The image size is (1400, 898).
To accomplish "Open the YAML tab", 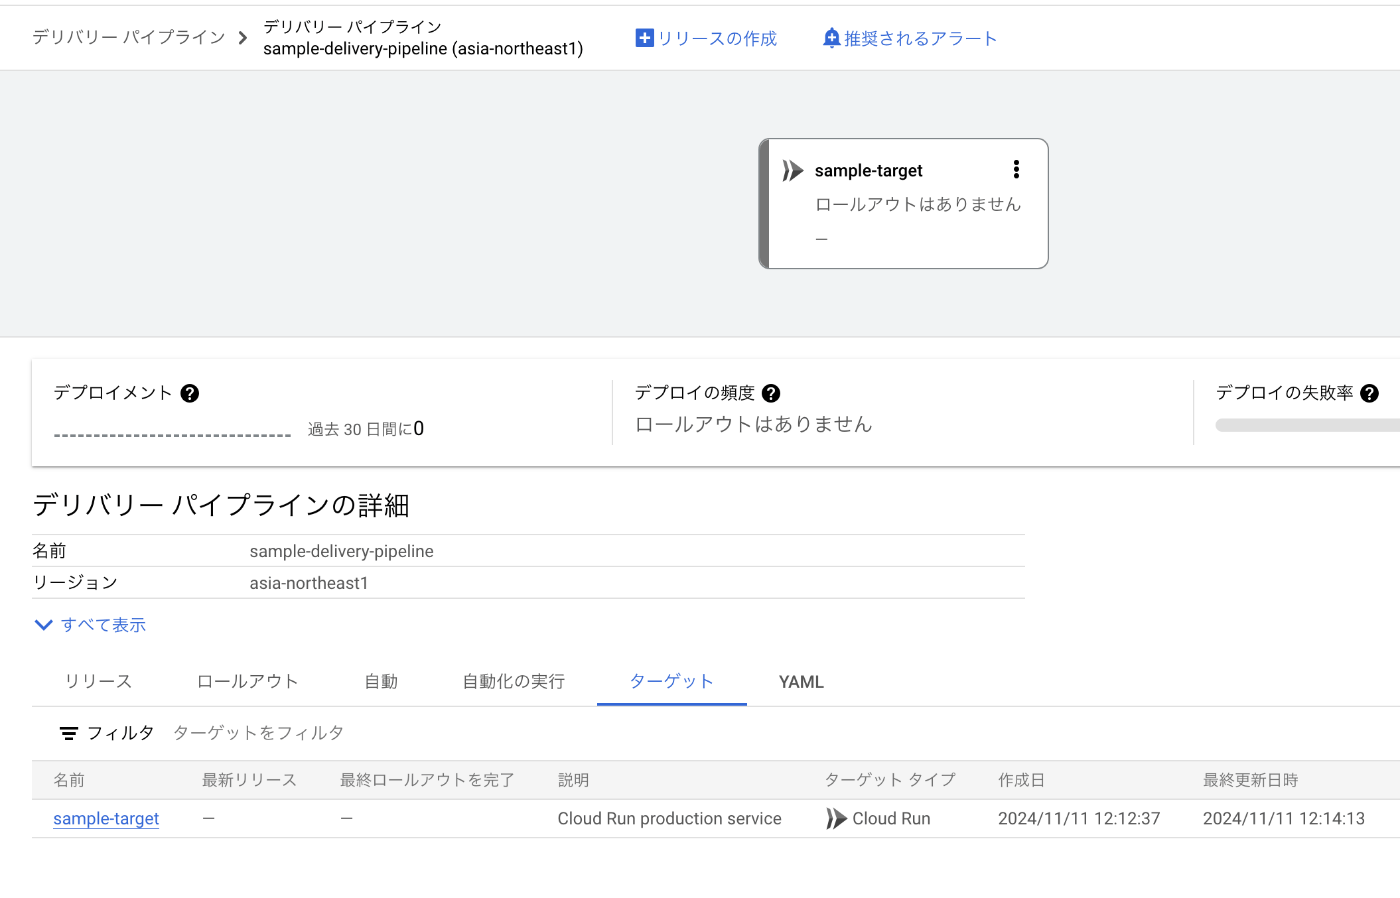I will (x=801, y=682).
